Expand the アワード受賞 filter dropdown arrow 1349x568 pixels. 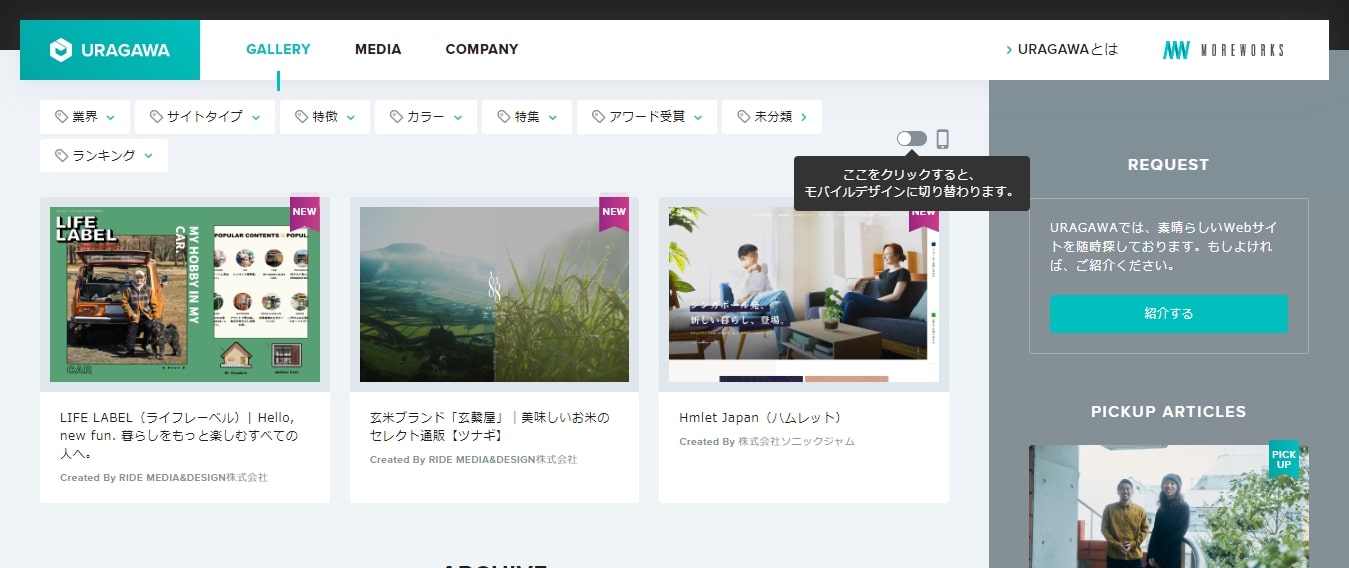tap(698, 118)
